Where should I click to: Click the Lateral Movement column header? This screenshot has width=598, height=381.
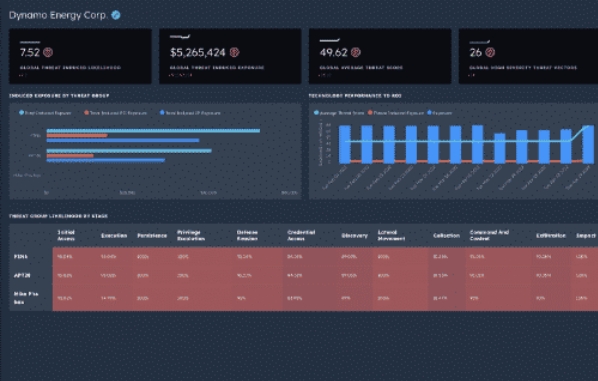[391, 235]
